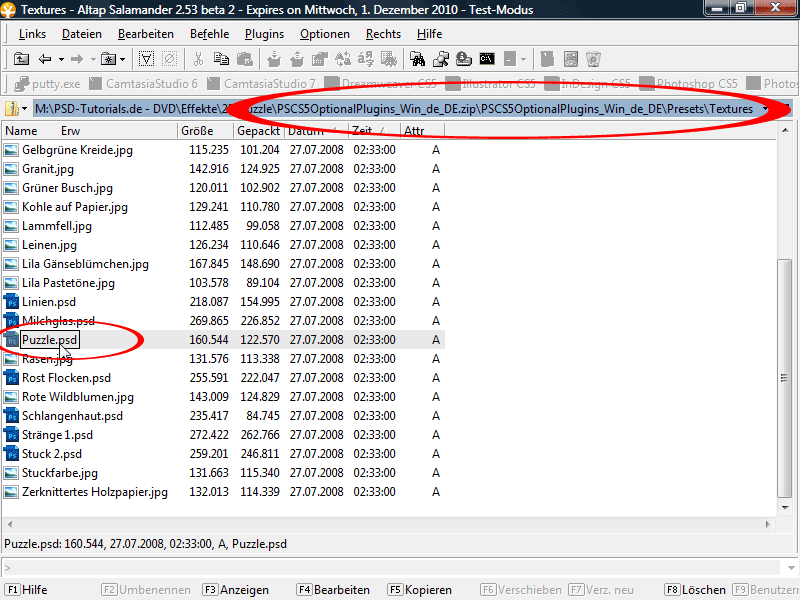
Task: Select file Linien.psd
Action: (49, 302)
